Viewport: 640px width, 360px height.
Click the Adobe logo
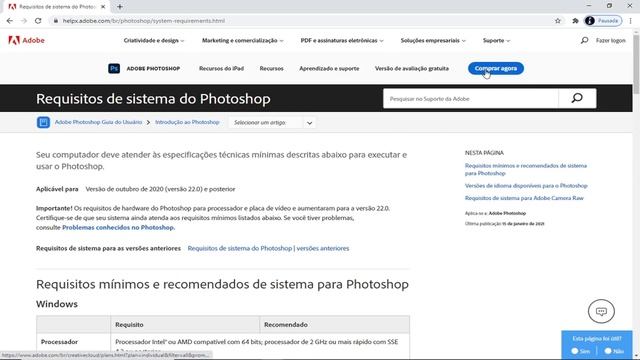tap(27, 40)
